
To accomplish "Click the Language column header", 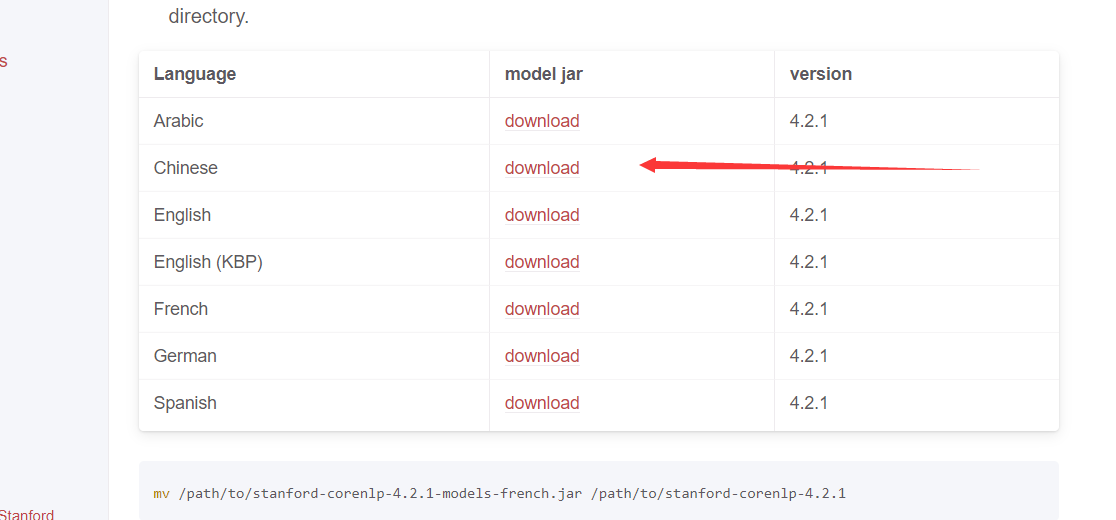I will click(x=195, y=74).
